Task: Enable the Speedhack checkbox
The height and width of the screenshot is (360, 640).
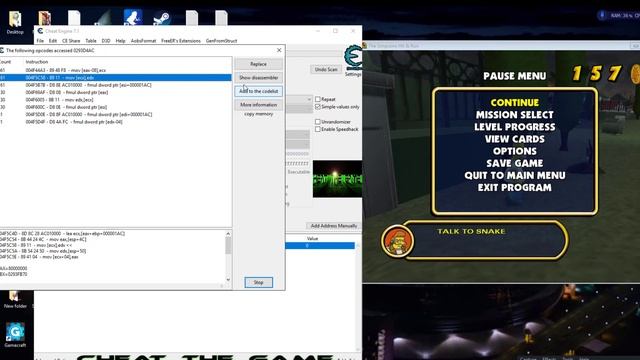Action: 318,129
